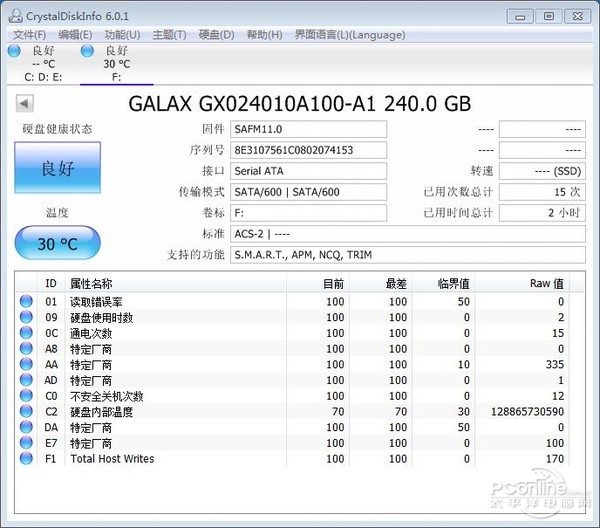Click the 属性名称 column header
The image size is (600, 528).
pyautogui.click(x=176, y=284)
